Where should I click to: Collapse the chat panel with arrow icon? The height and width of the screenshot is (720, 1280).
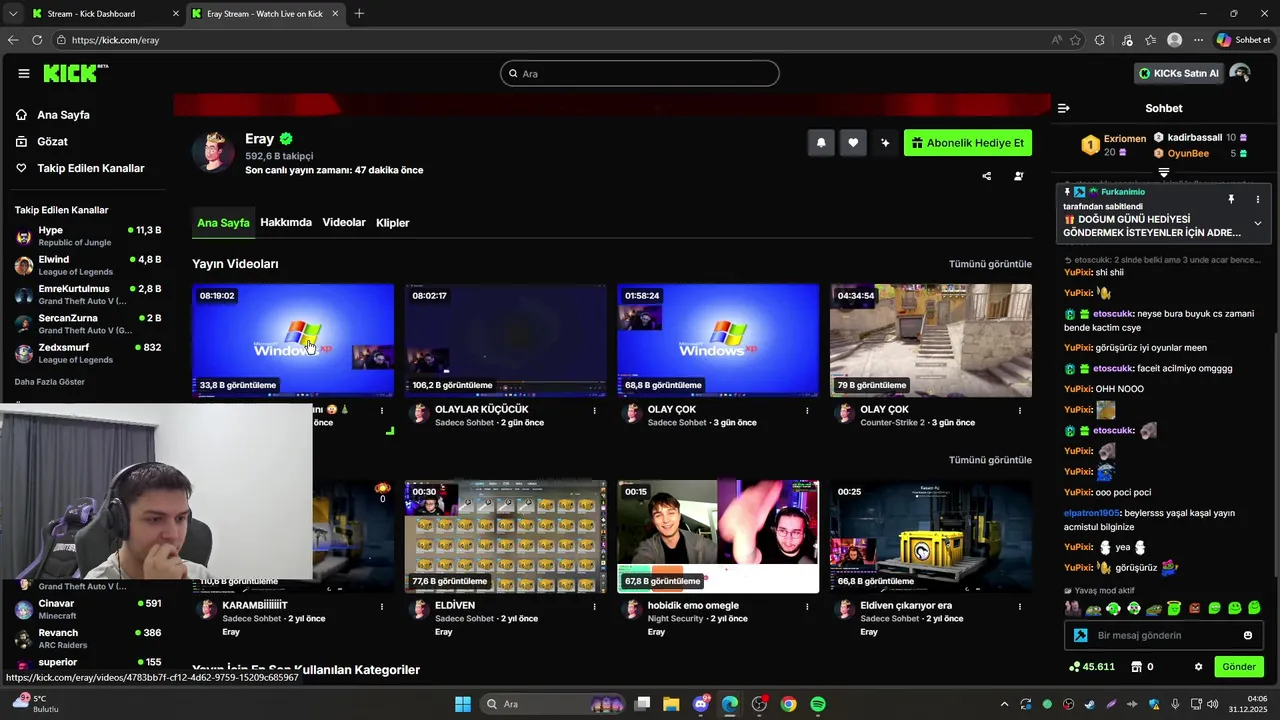1064,108
